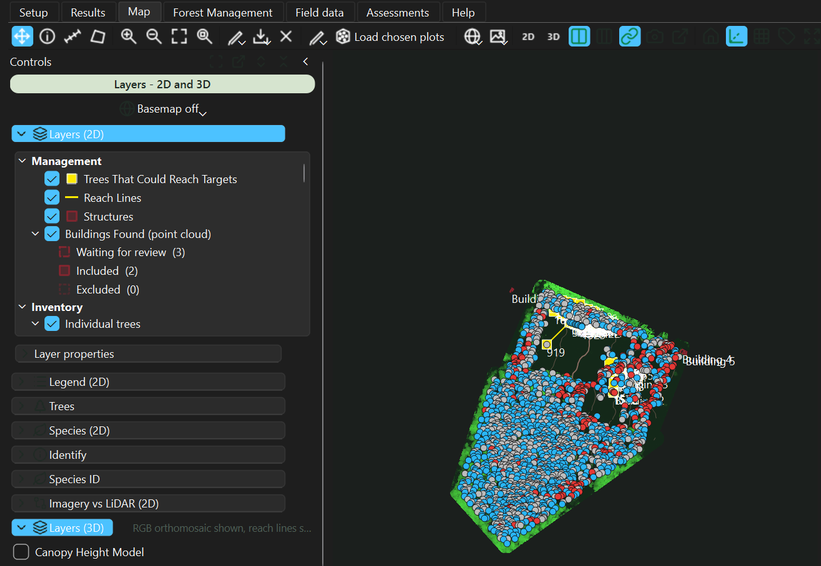Click the download/import arrow icon
Image resolution: width=821 pixels, height=566 pixels.
(261, 37)
